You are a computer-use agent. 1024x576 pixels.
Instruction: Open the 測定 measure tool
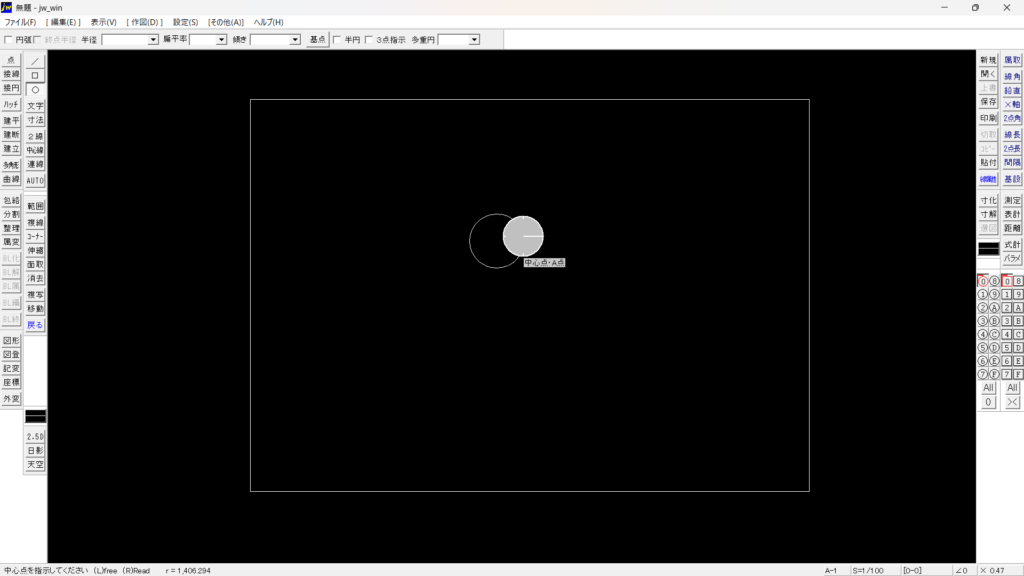(x=1012, y=201)
